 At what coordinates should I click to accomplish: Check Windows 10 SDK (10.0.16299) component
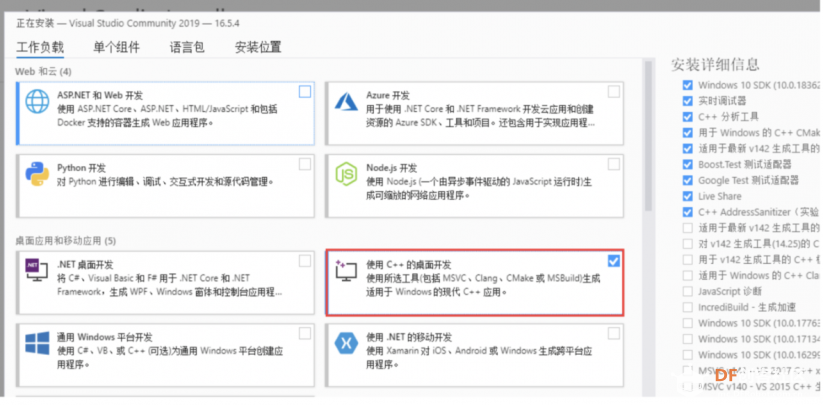coord(688,355)
